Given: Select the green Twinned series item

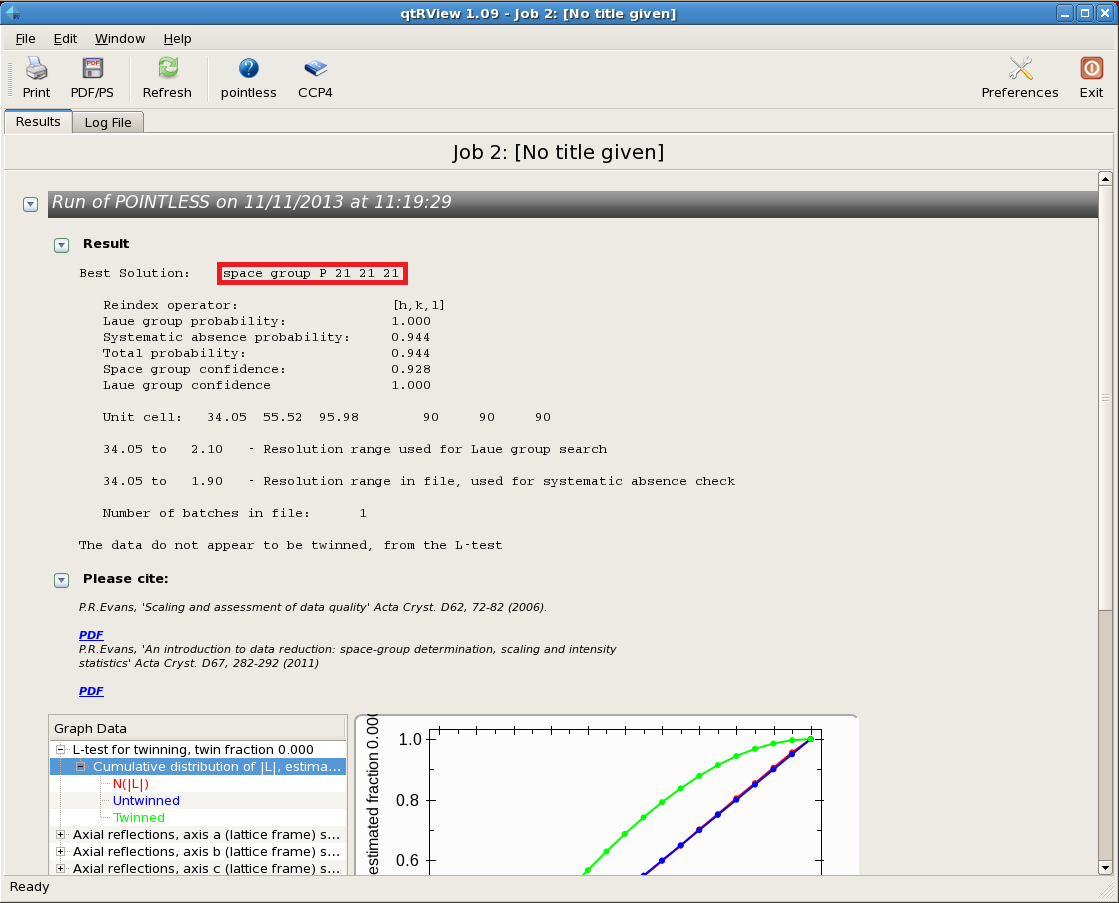Looking at the screenshot, I should pos(138,818).
